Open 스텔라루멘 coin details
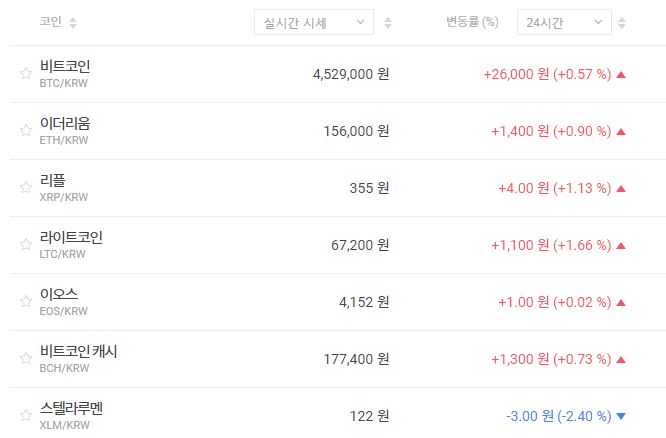 (x=71, y=408)
